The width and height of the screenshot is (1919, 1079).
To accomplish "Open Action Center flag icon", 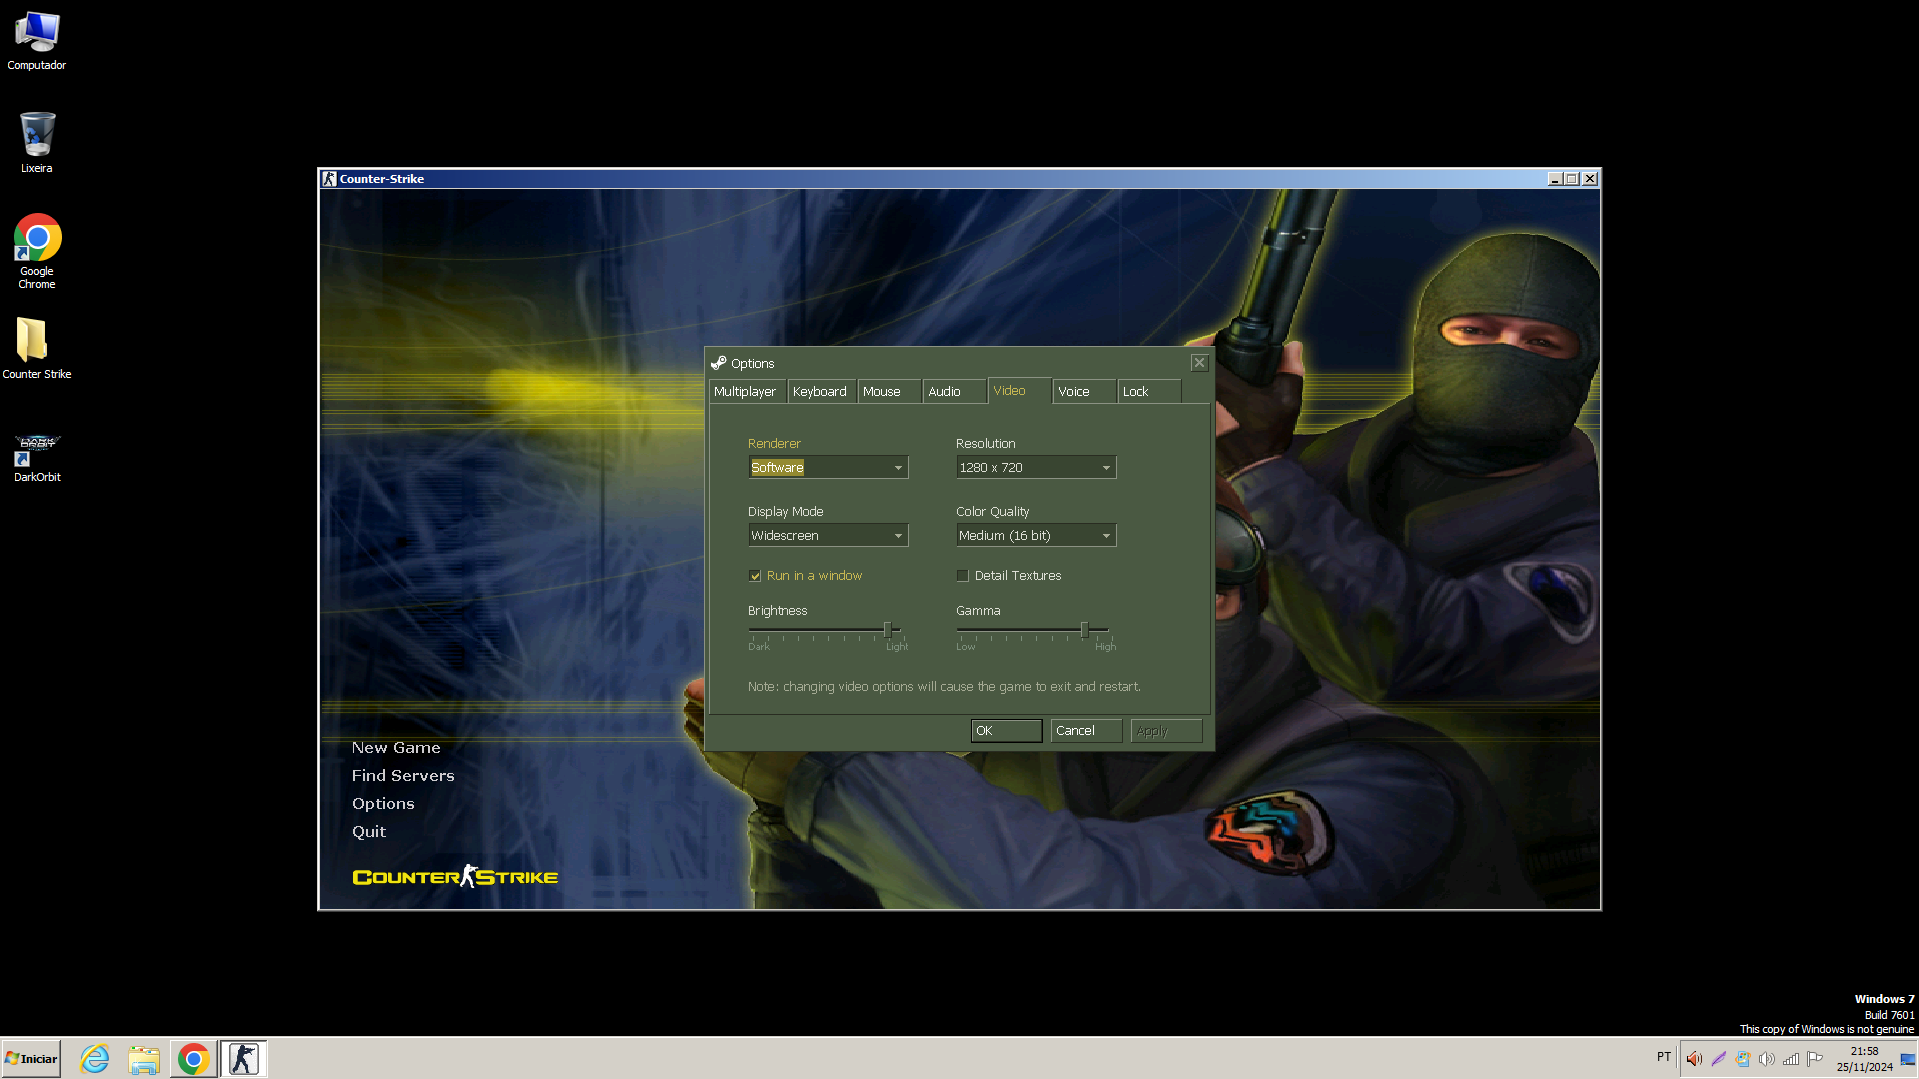I will point(1815,1059).
